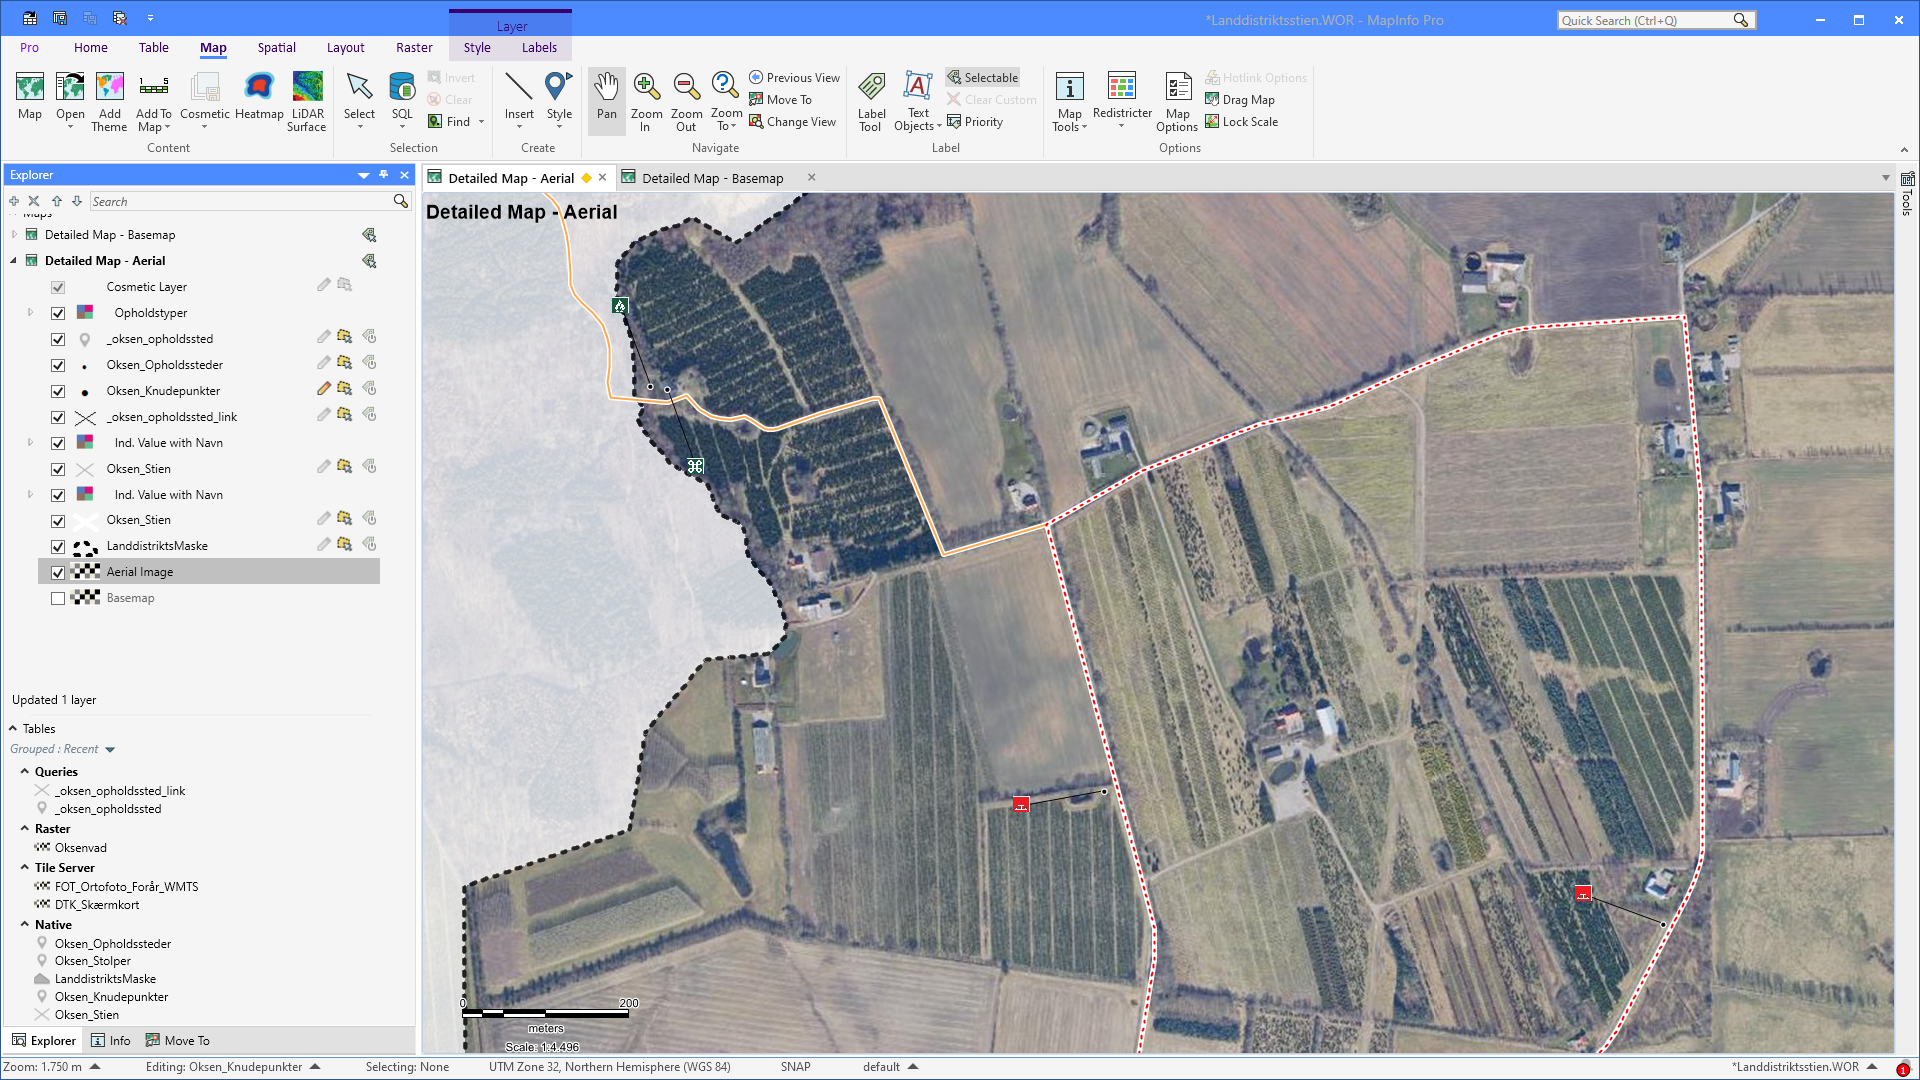Click the Tools panel icon at right edge
1920x1080 pixels.
(x=1907, y=193)
